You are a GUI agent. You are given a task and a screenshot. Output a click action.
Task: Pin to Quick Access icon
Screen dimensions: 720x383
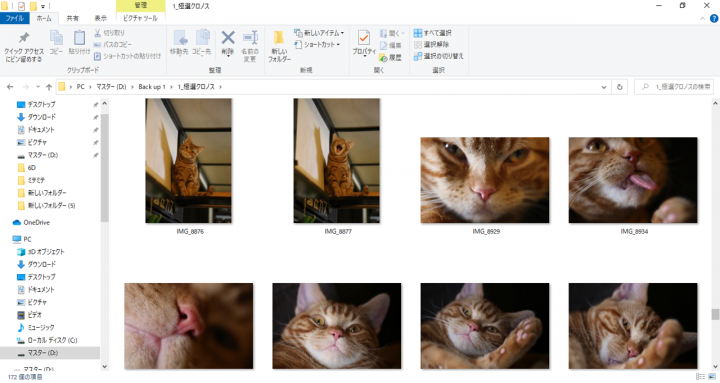coord(24,38)
